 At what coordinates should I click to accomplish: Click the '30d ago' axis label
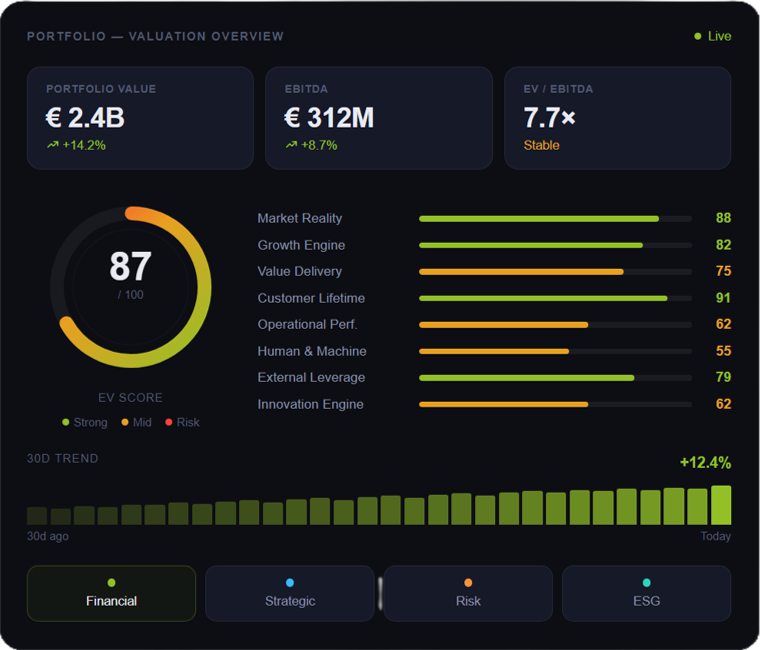point(48,536)
